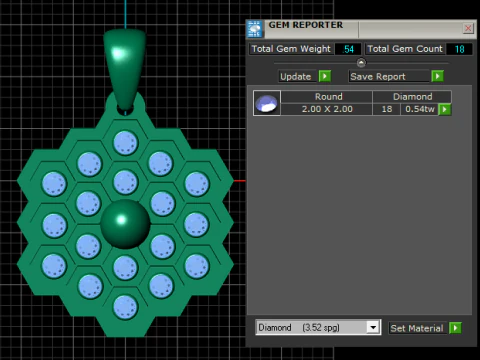Select the round diamond gem thumbnail
Image resolution: width=480 pixels, height=360 pixels.
(267, 103)
